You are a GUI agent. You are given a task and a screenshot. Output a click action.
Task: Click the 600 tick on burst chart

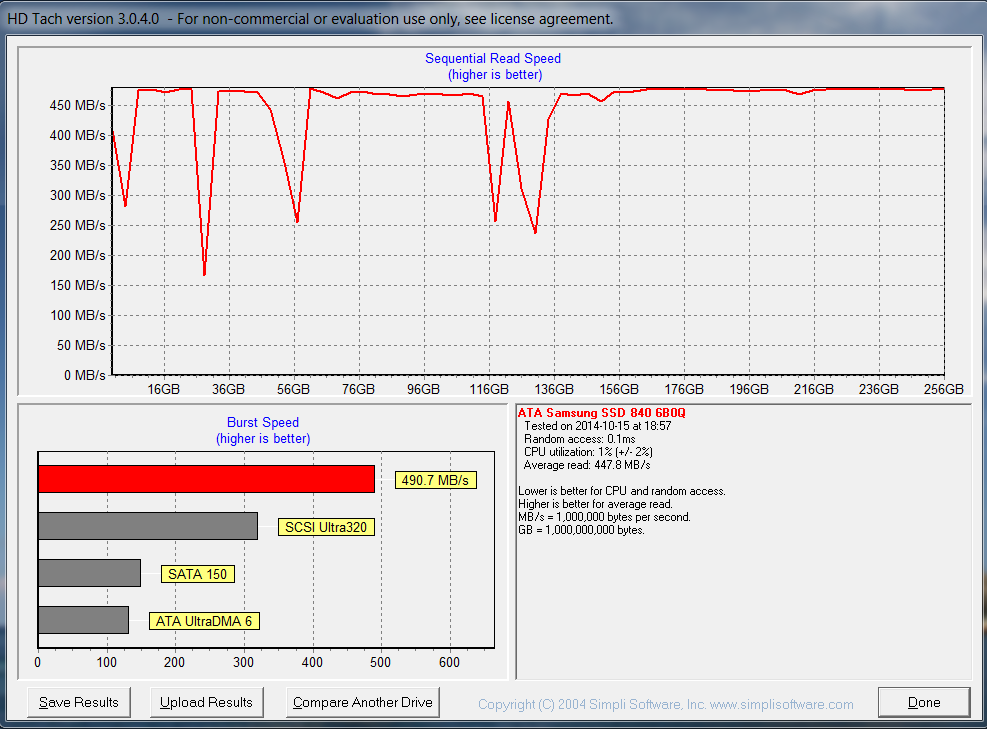(x=449, y=662)
